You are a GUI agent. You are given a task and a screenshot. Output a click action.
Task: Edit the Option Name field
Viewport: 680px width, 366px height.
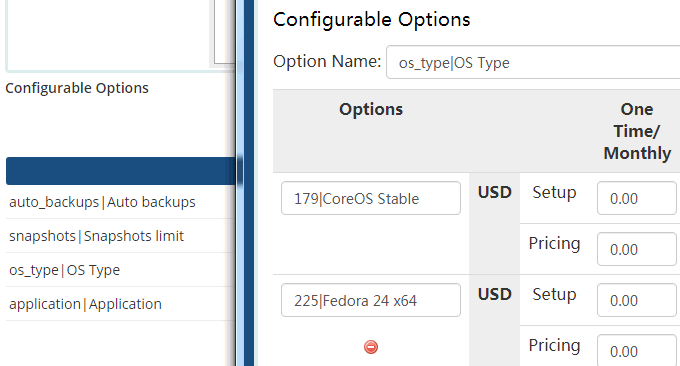coord(533,62)
